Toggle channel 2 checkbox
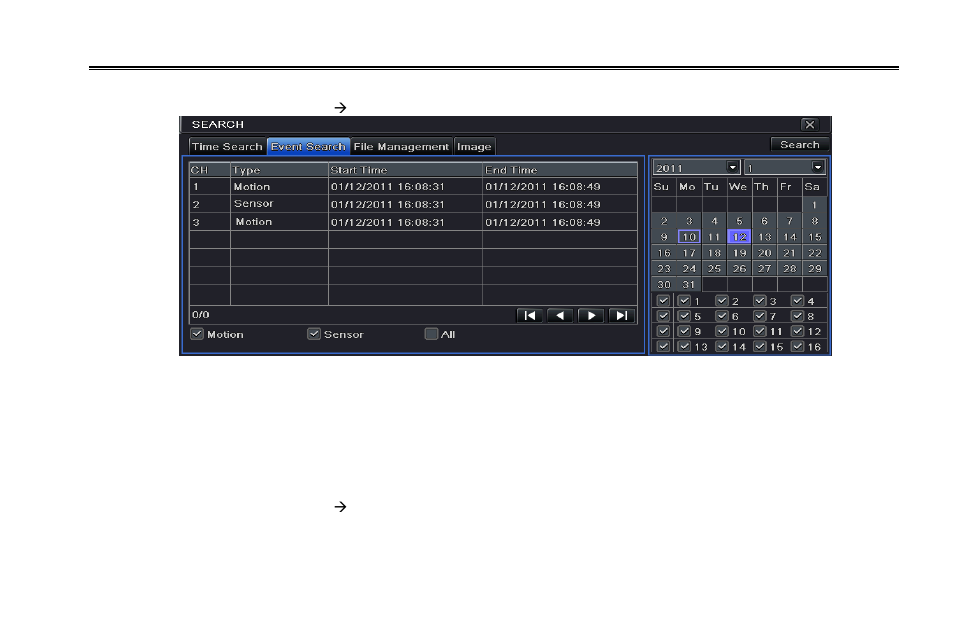The image size is (954, 636). pyautogui.click(x=722, y=301)
